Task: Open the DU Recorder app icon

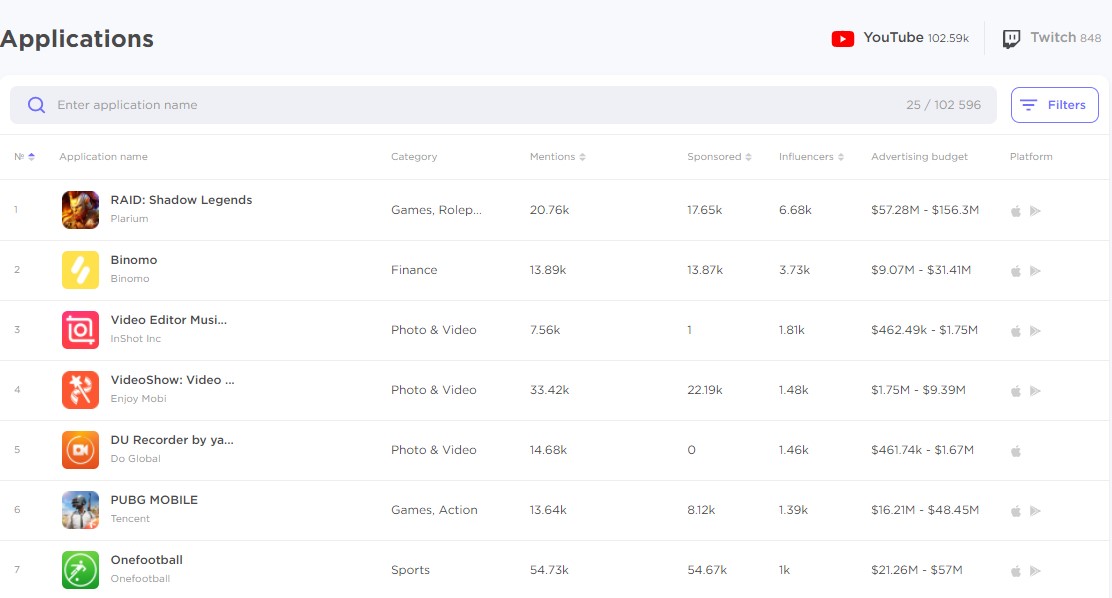Action: (80, 450)
